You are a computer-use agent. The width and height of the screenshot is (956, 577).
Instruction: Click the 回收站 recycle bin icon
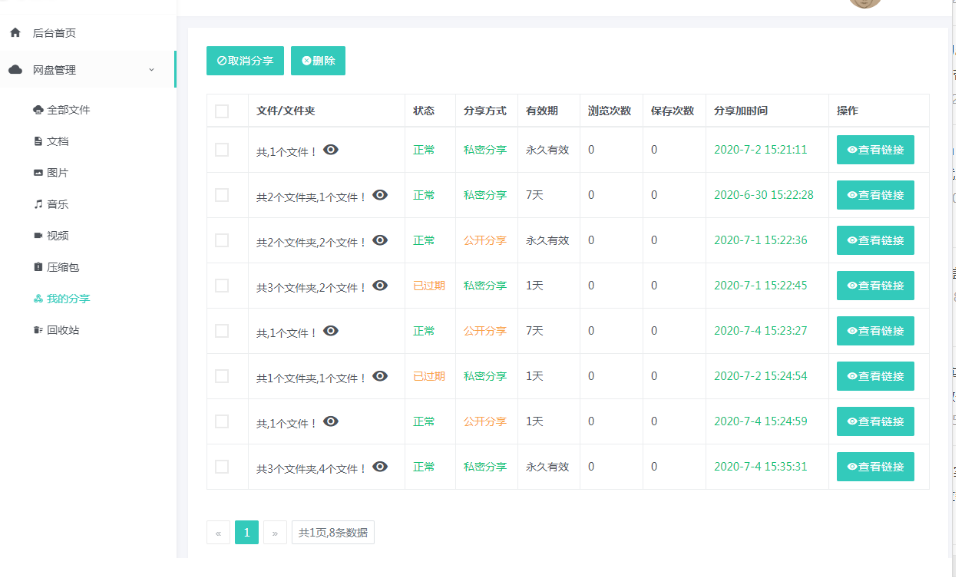[x=38, y=330]
